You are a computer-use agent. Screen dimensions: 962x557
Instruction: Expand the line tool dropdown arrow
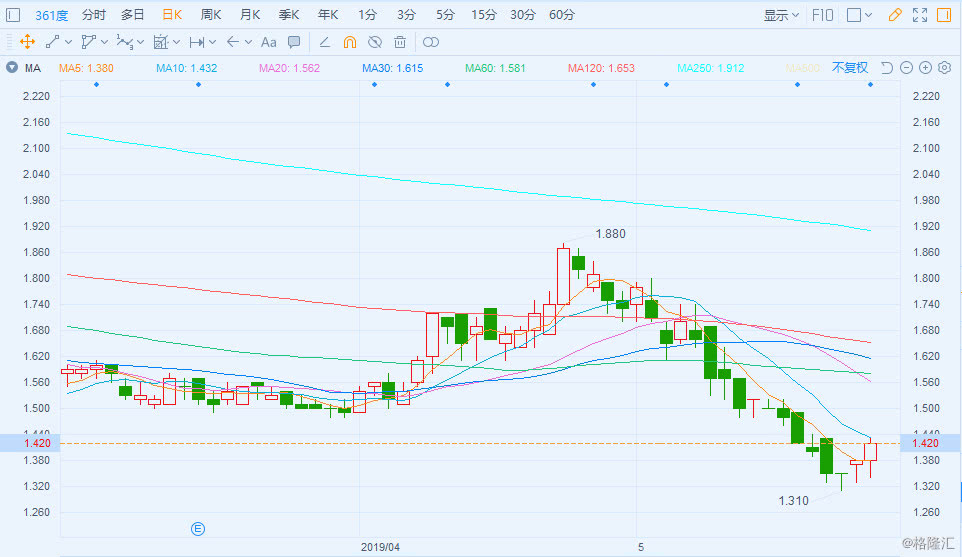68,42
